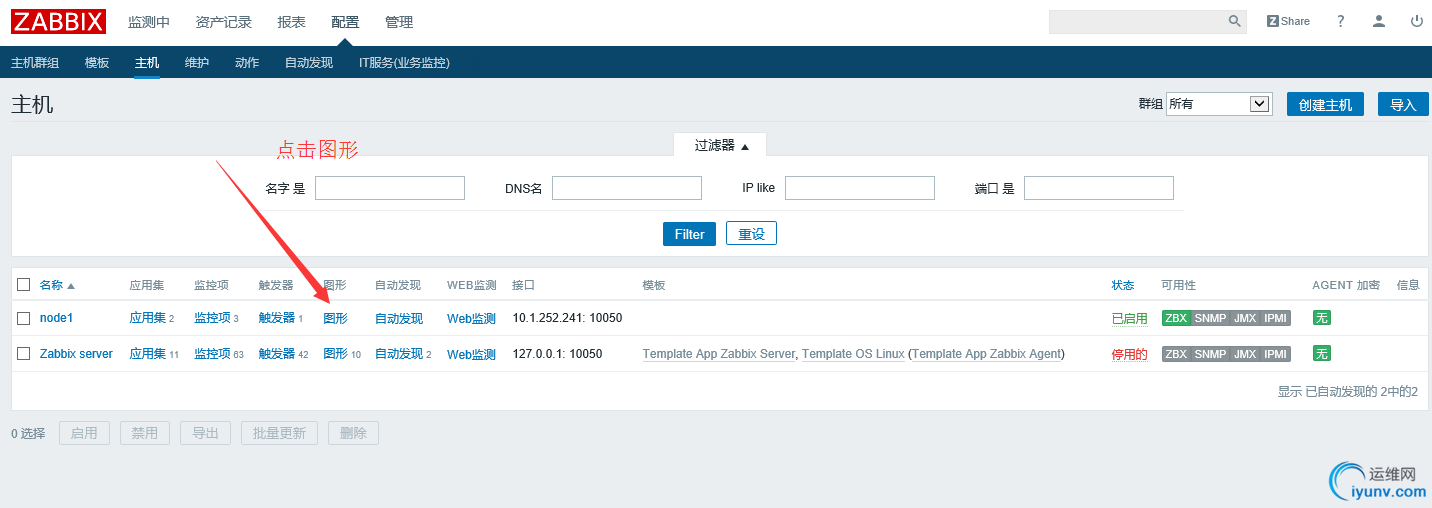
Task: Toggle Zabbix server 停用的 status link
Action: click(1130, 354)
